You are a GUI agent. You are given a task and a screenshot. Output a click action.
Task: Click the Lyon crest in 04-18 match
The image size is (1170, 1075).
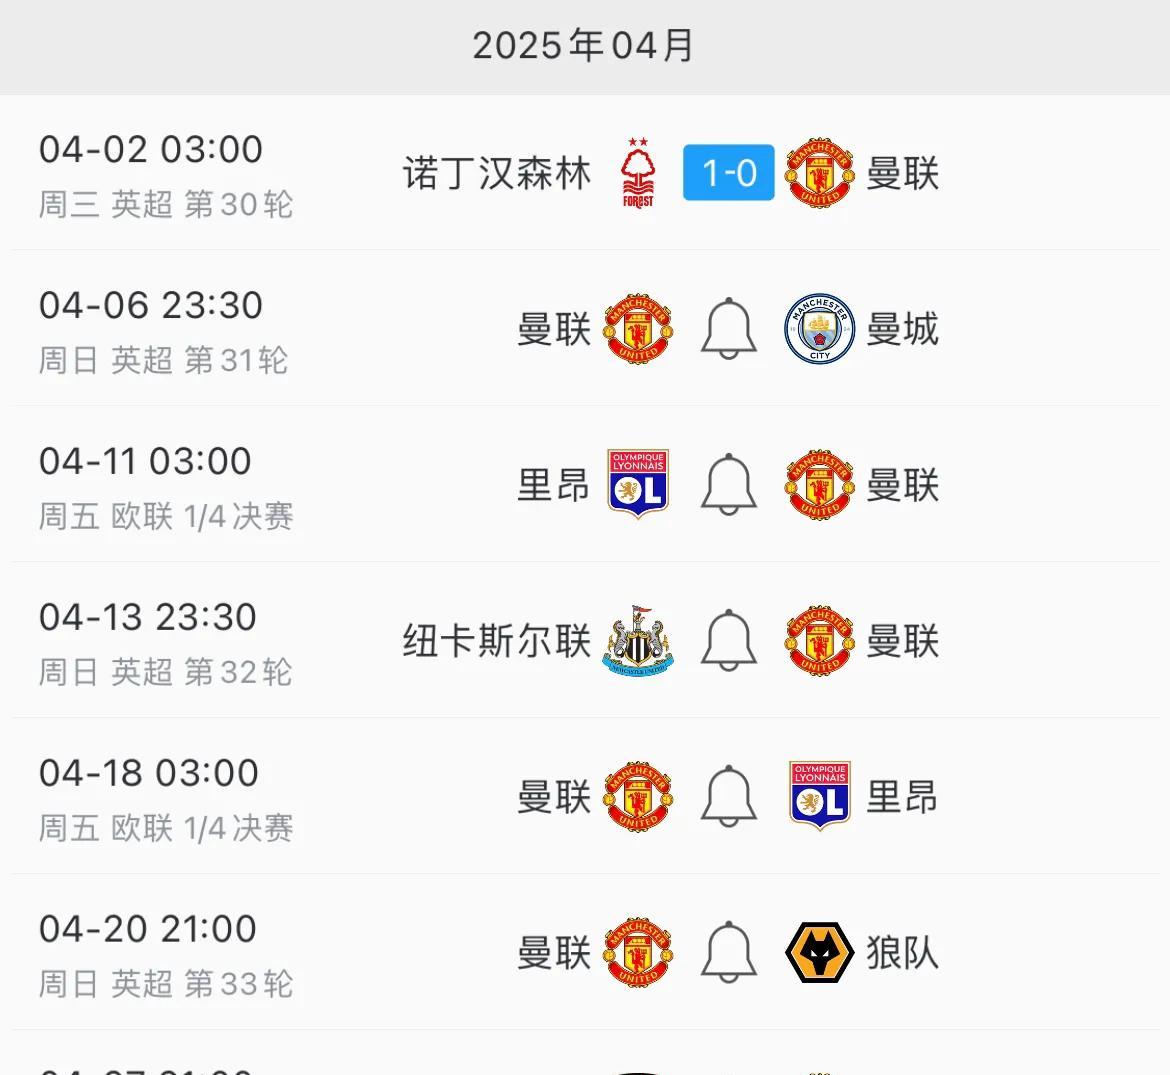click(819, 796)
